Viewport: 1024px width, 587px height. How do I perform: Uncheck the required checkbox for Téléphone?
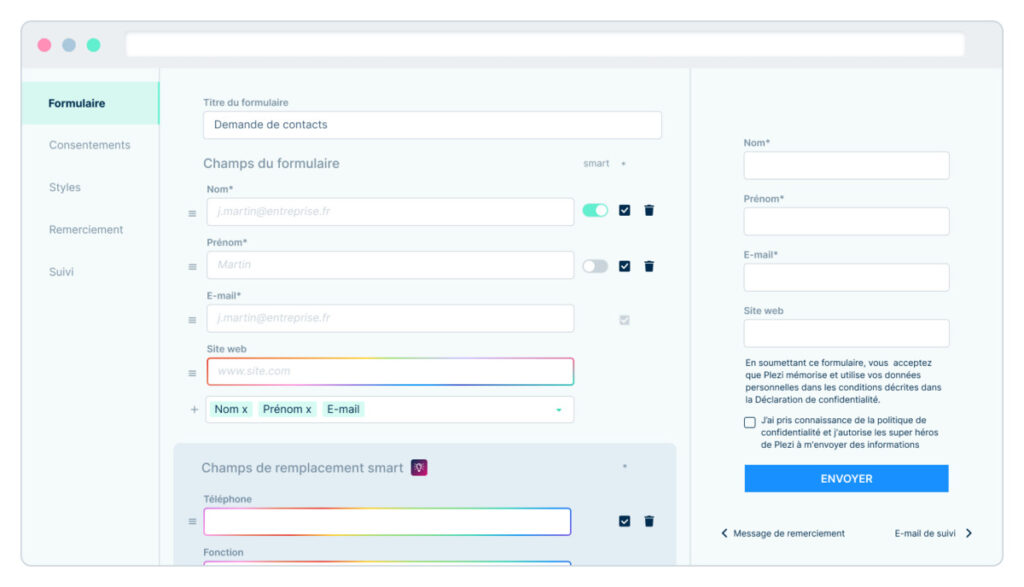624,521
